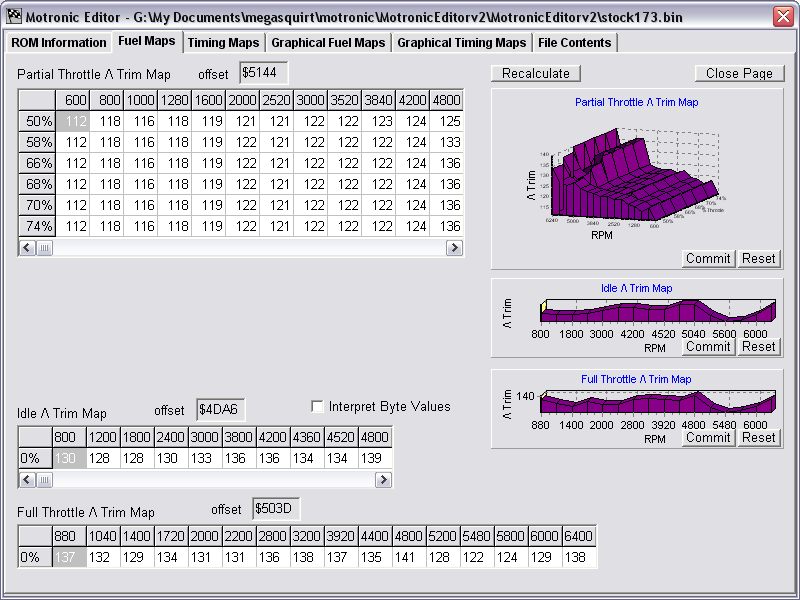The height and width of the screenshot is (600, 800).
Task: Select the 50% row, 600 RPM cell
Action: (x=72, y=121)
